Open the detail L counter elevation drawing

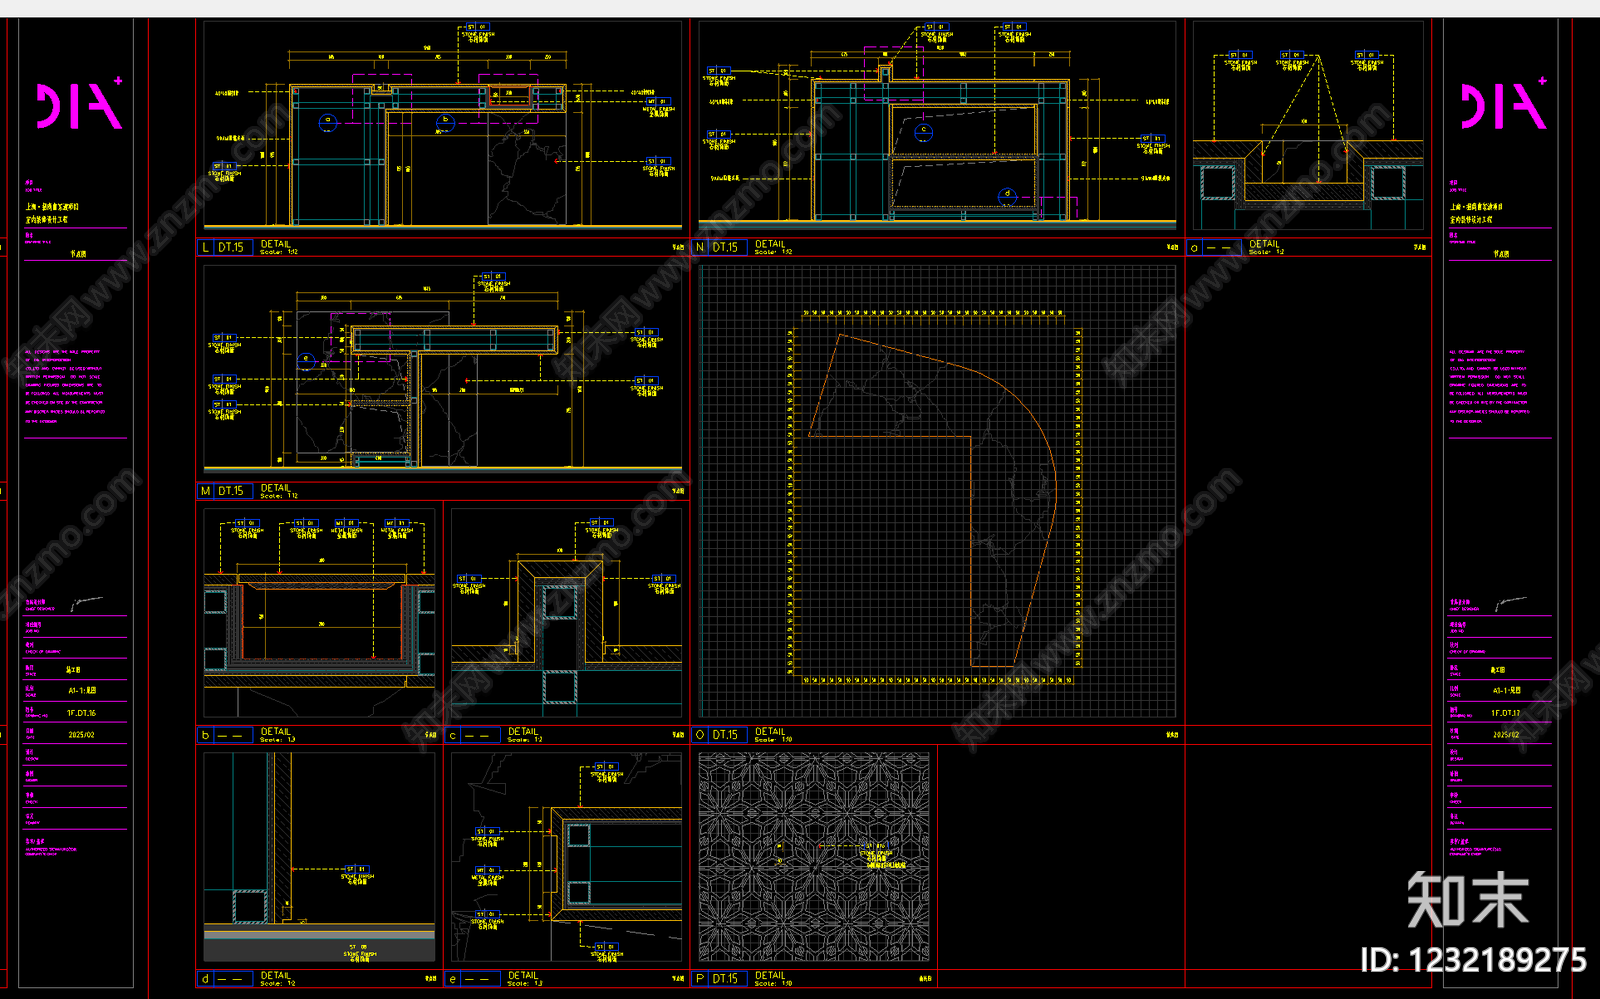tap(443, 128)
